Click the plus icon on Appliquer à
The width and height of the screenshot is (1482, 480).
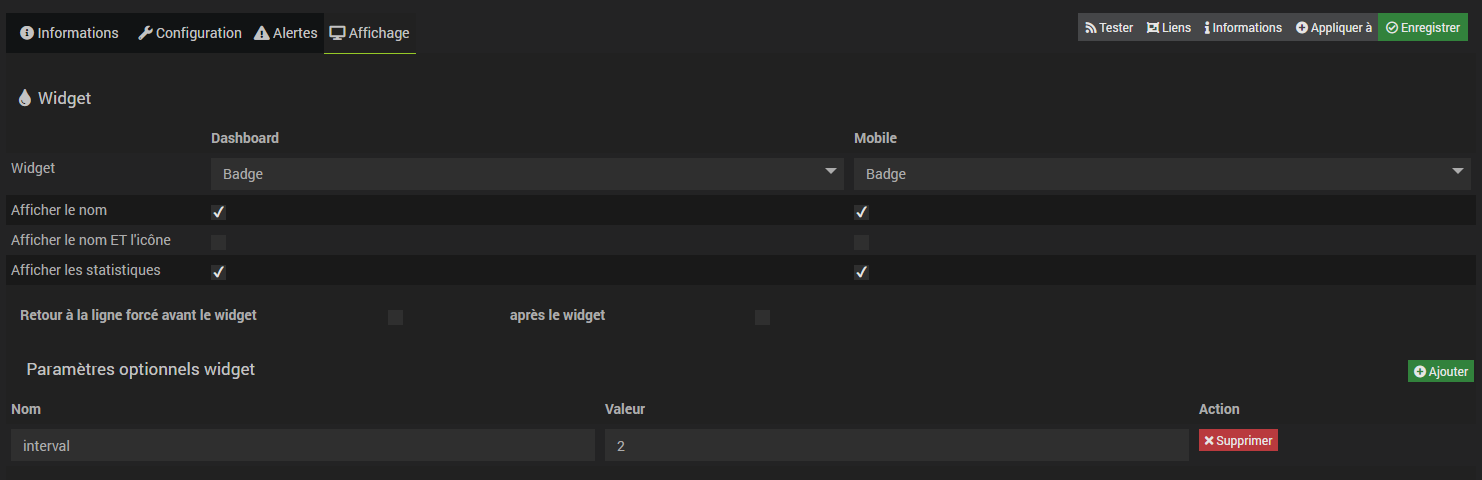(1302, 28)
